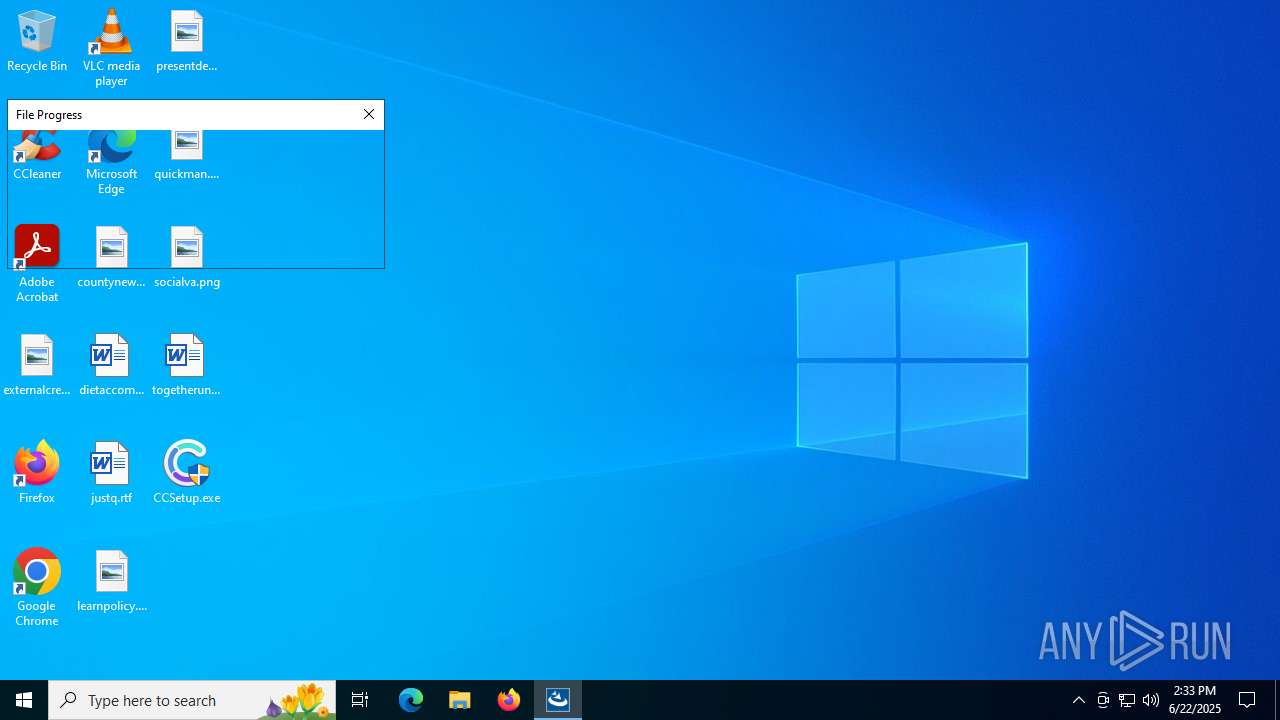
Task: Select the Google Chrome desktop shortcut
Action: tap(37, 588)
